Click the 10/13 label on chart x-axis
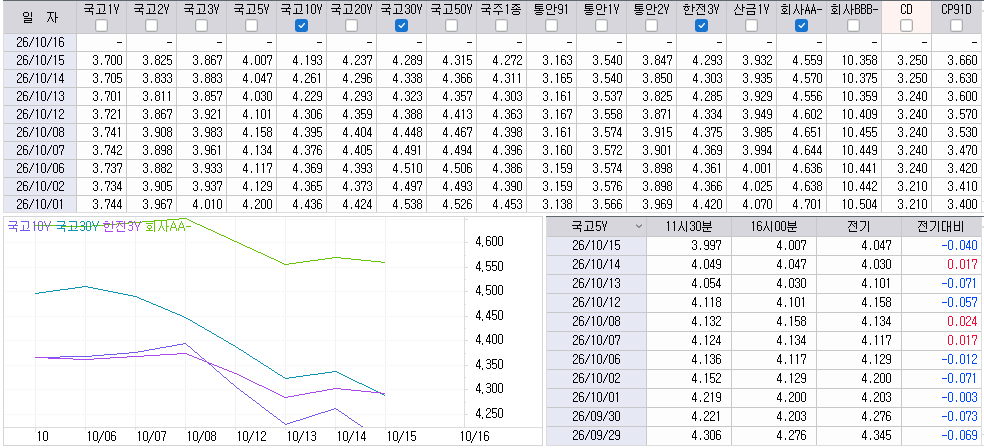The height and width of the screenshot is (448, 984). [301, 436]
